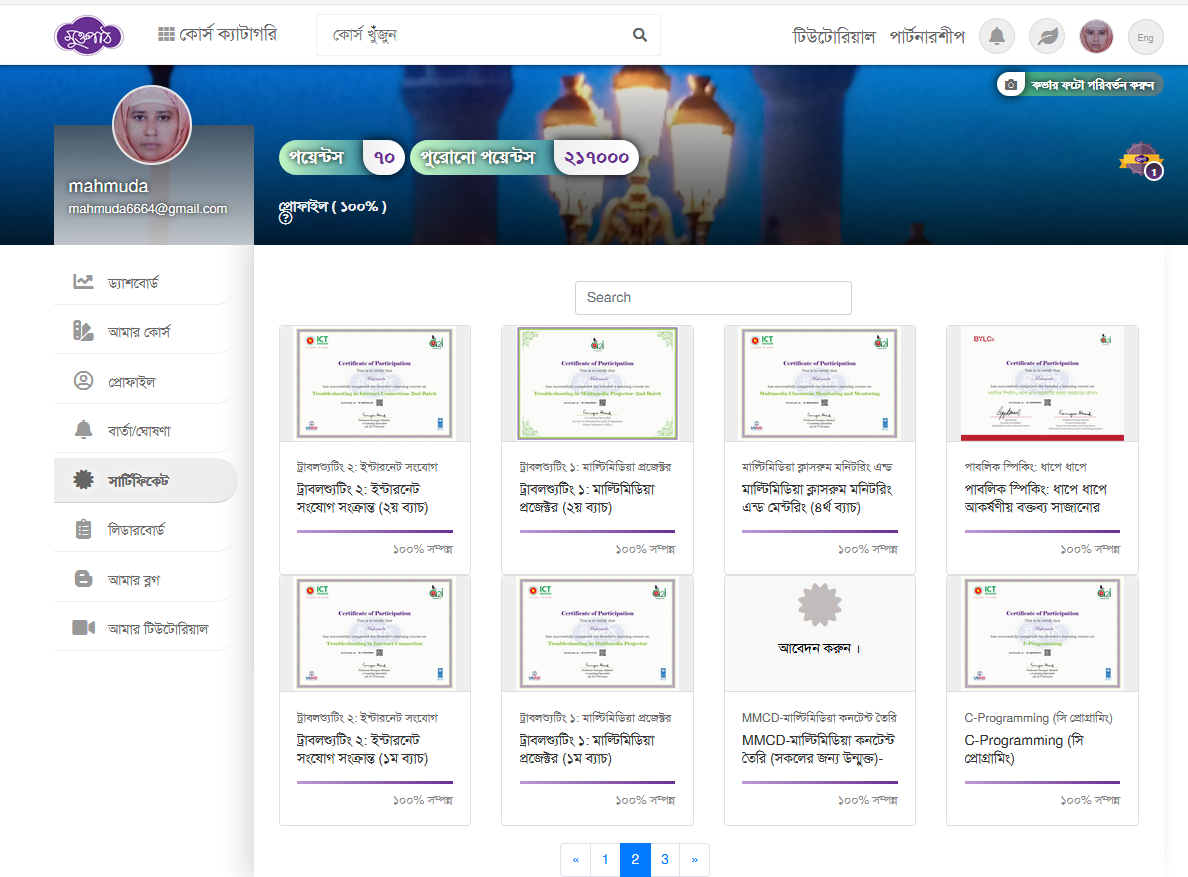The image size is (1188, 877).
Task: Click the পয়েন্টস ৭০ badge
Action: 342,158
